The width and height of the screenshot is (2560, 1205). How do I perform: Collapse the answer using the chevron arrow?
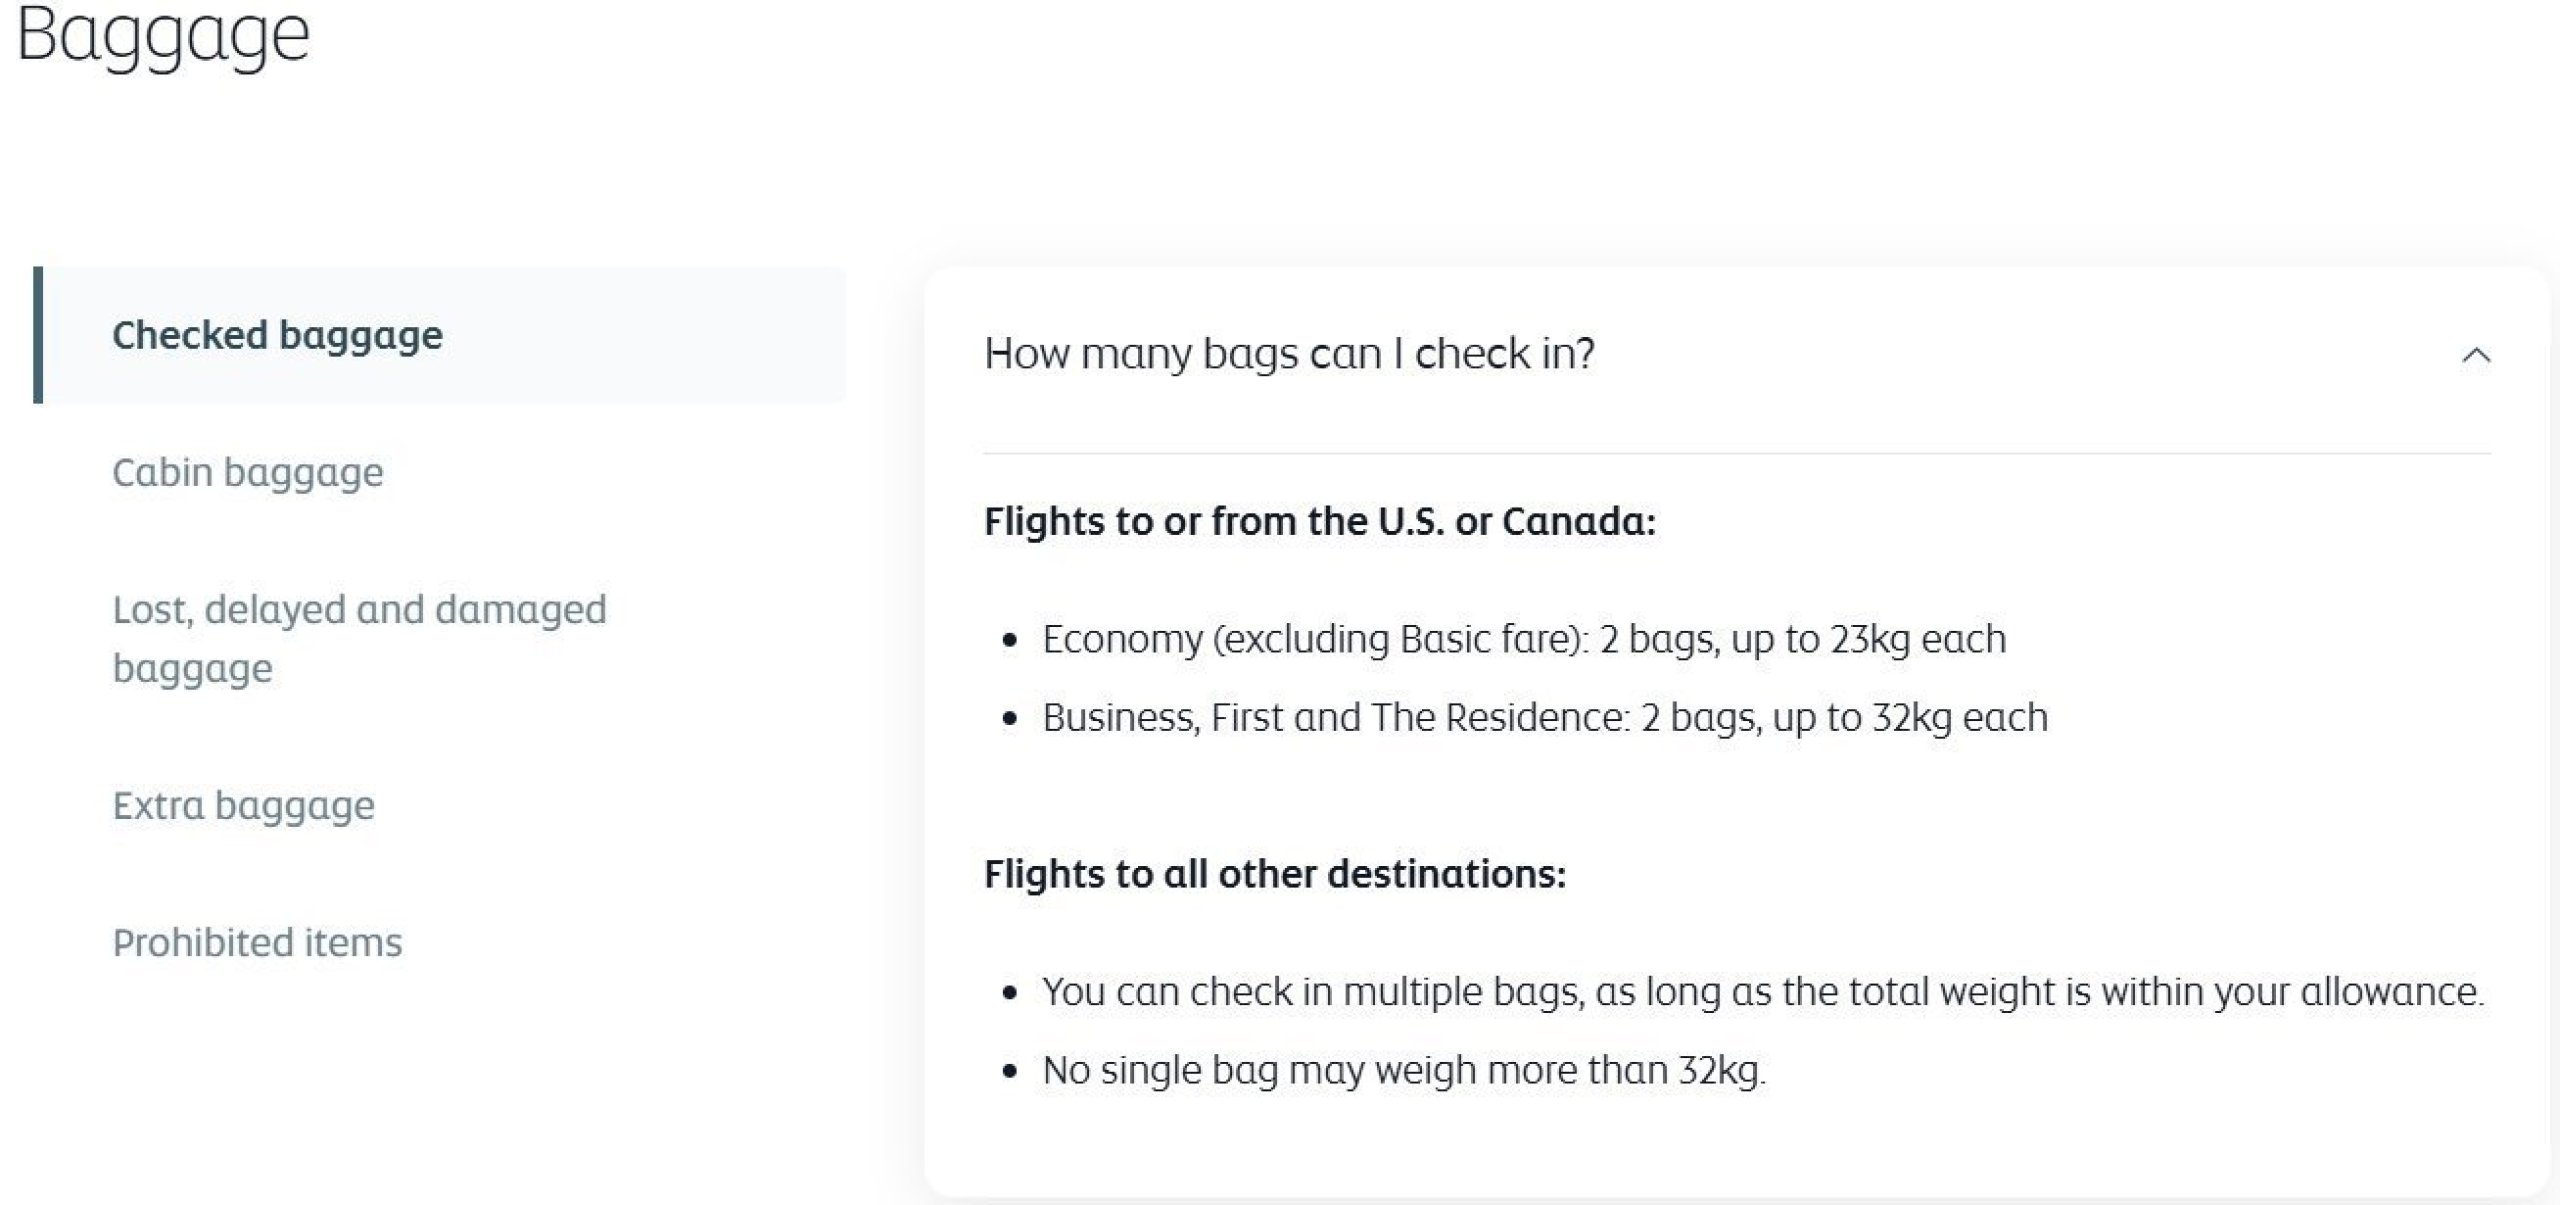(x=2475, y=355)
